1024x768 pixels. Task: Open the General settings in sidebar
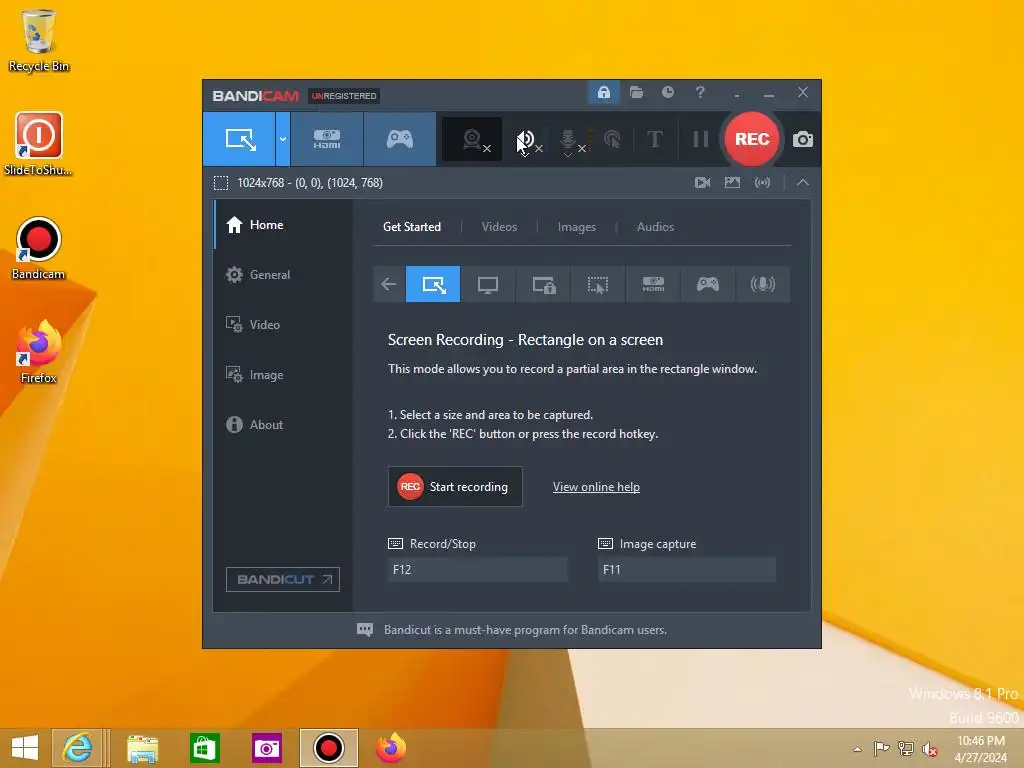click(x=283, y=275)
